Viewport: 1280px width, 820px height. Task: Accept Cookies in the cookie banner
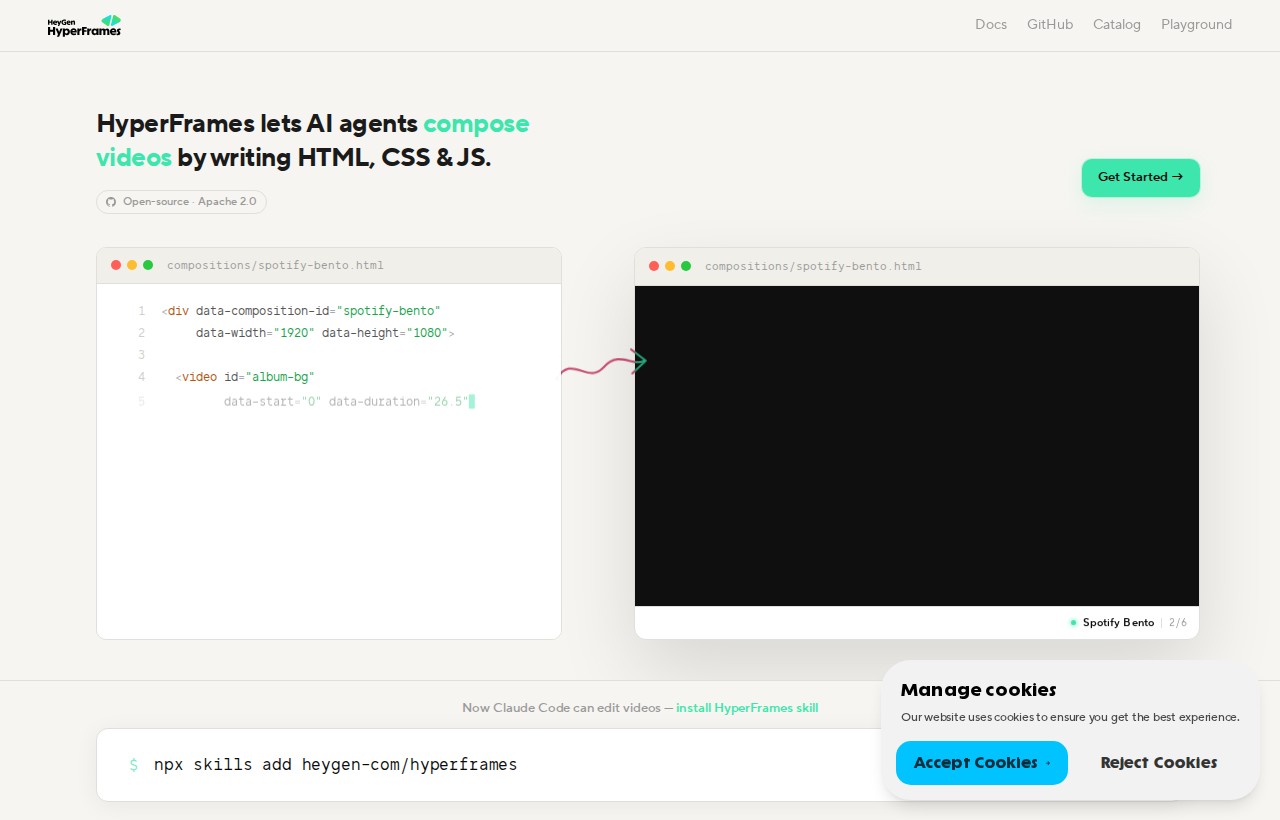point(982,763)
